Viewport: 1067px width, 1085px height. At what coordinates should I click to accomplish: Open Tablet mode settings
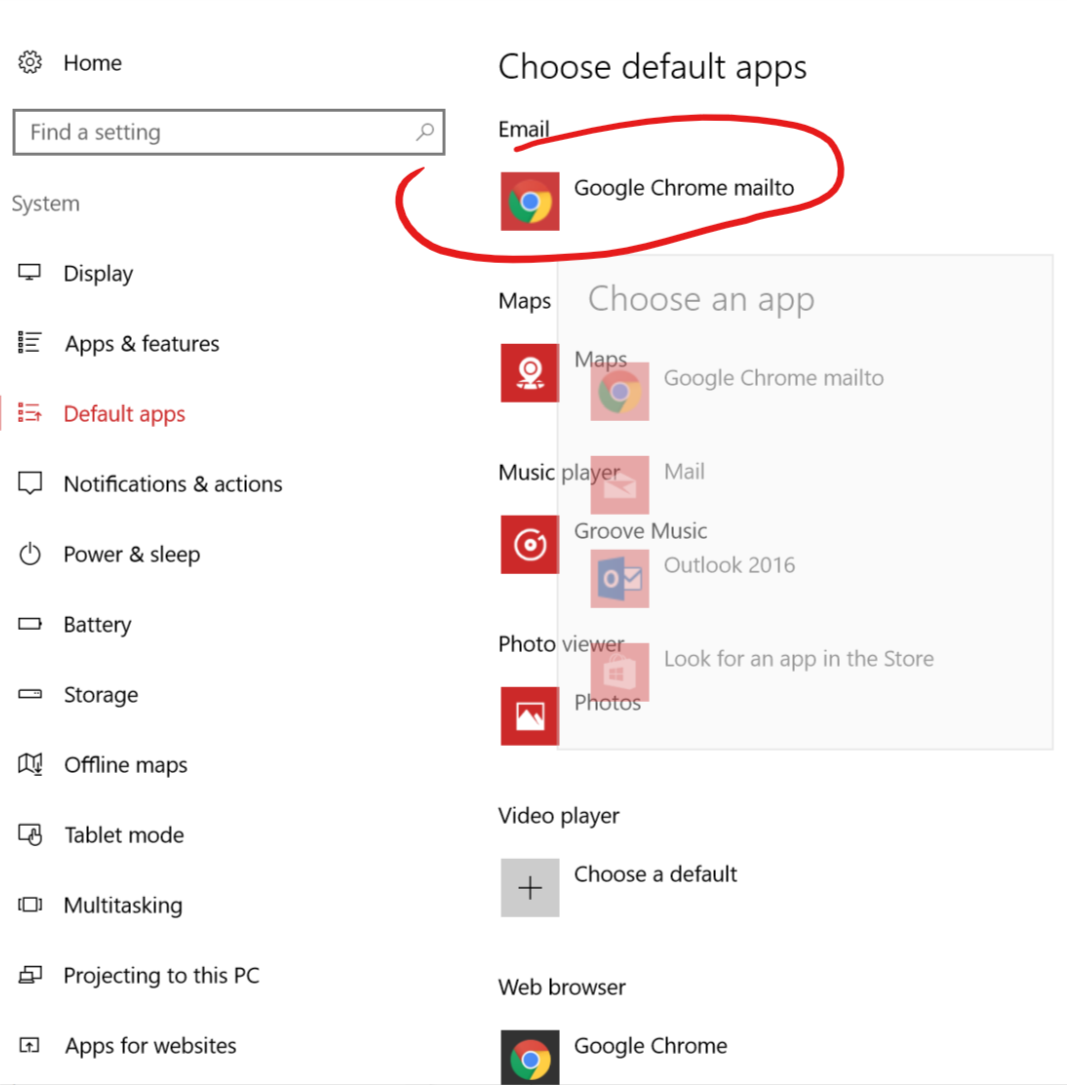(125, 835)
